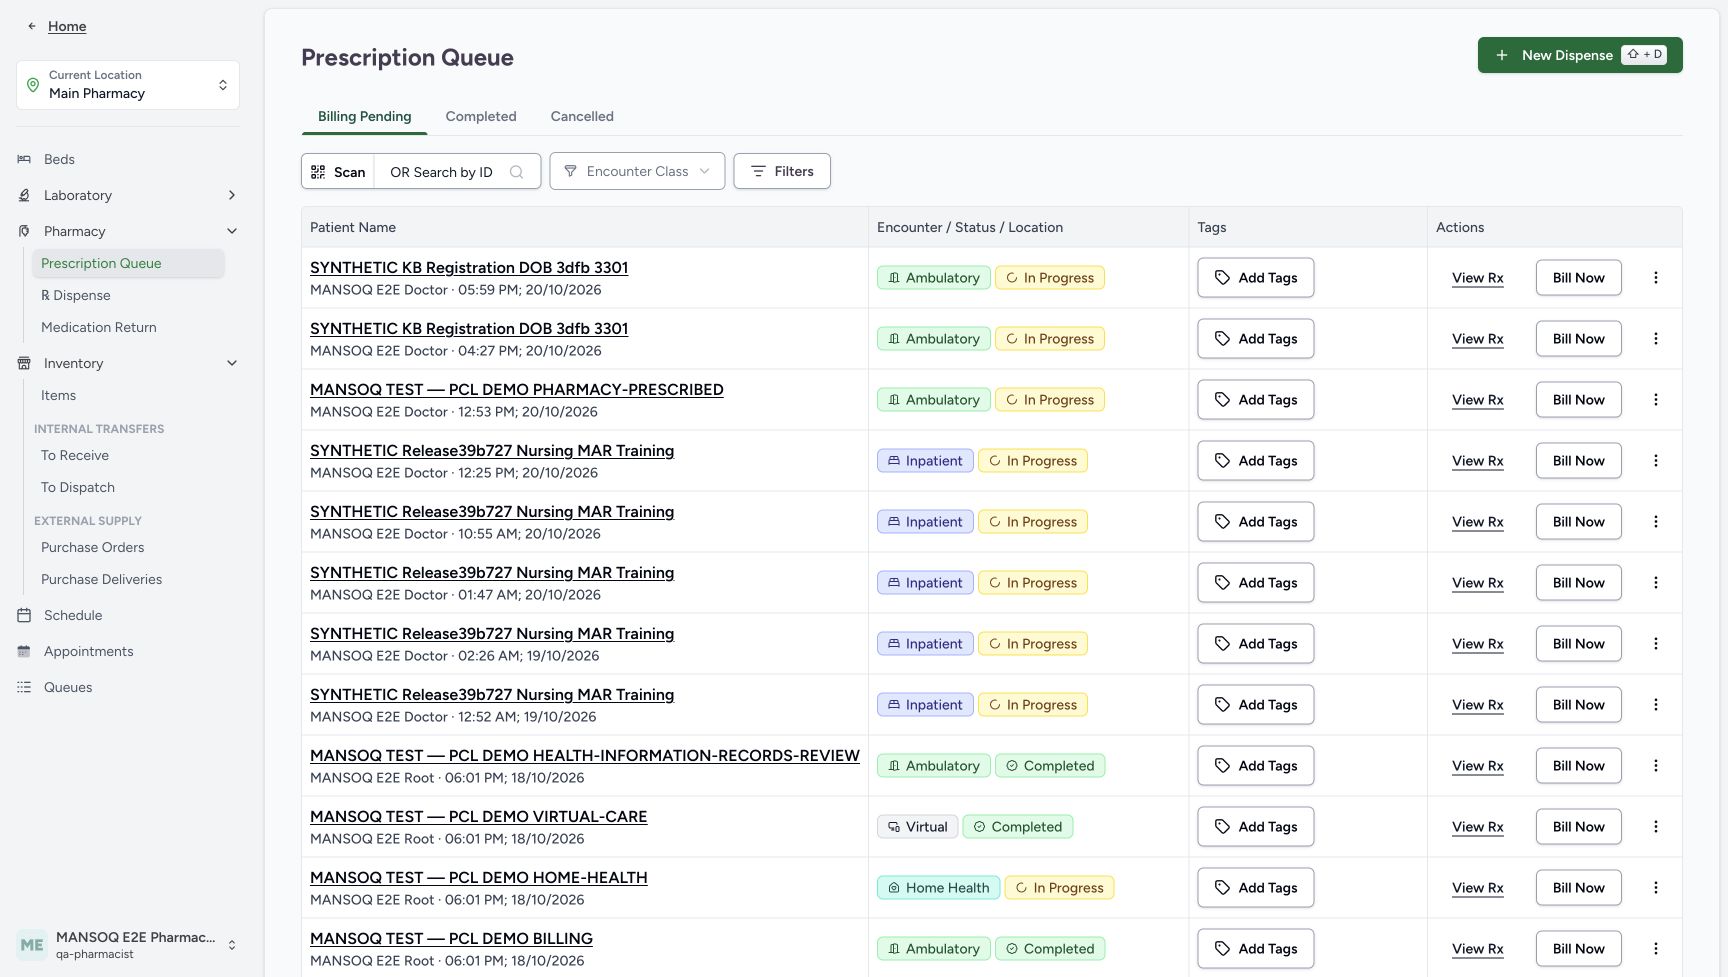
Task: Open the Encounter Class dropdown
Action: click(637, 171)
